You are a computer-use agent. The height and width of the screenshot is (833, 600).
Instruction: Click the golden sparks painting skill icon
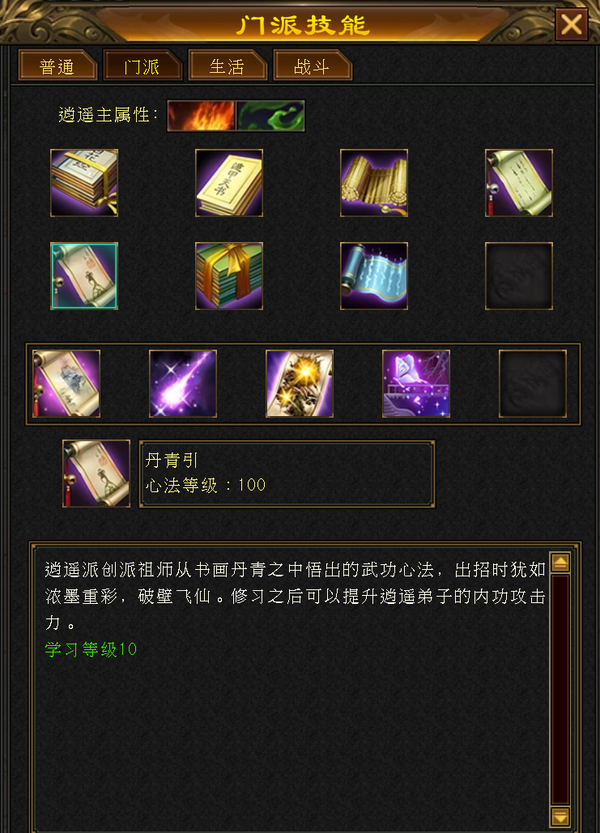tap(300, 384)
